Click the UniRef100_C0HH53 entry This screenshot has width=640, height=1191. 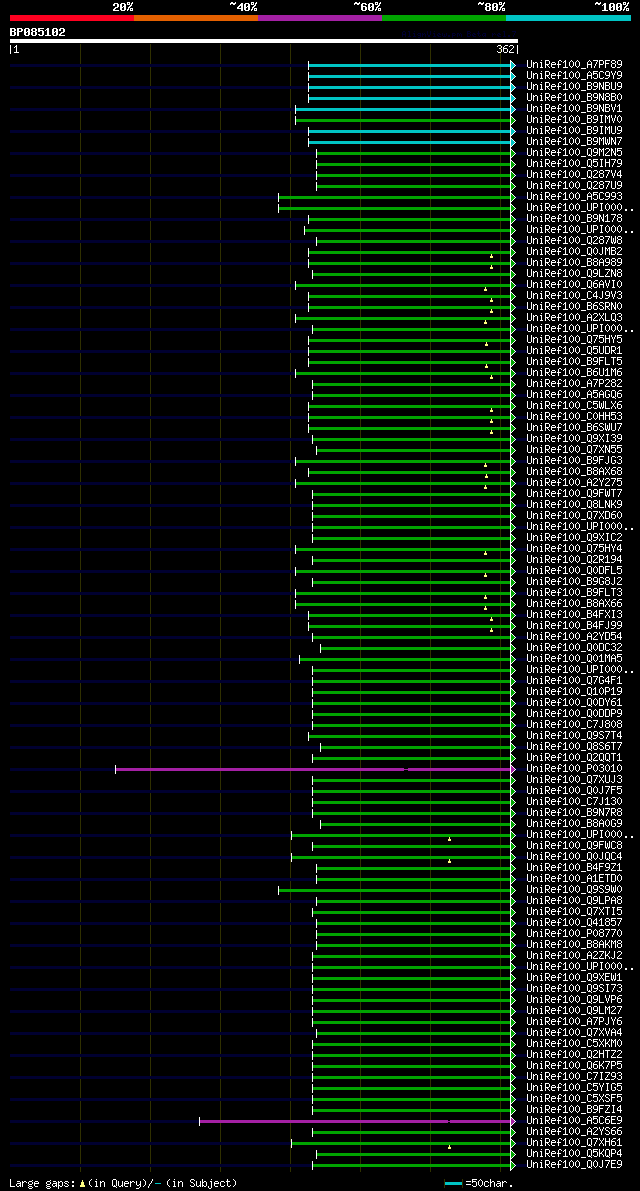tap(574, 417)
